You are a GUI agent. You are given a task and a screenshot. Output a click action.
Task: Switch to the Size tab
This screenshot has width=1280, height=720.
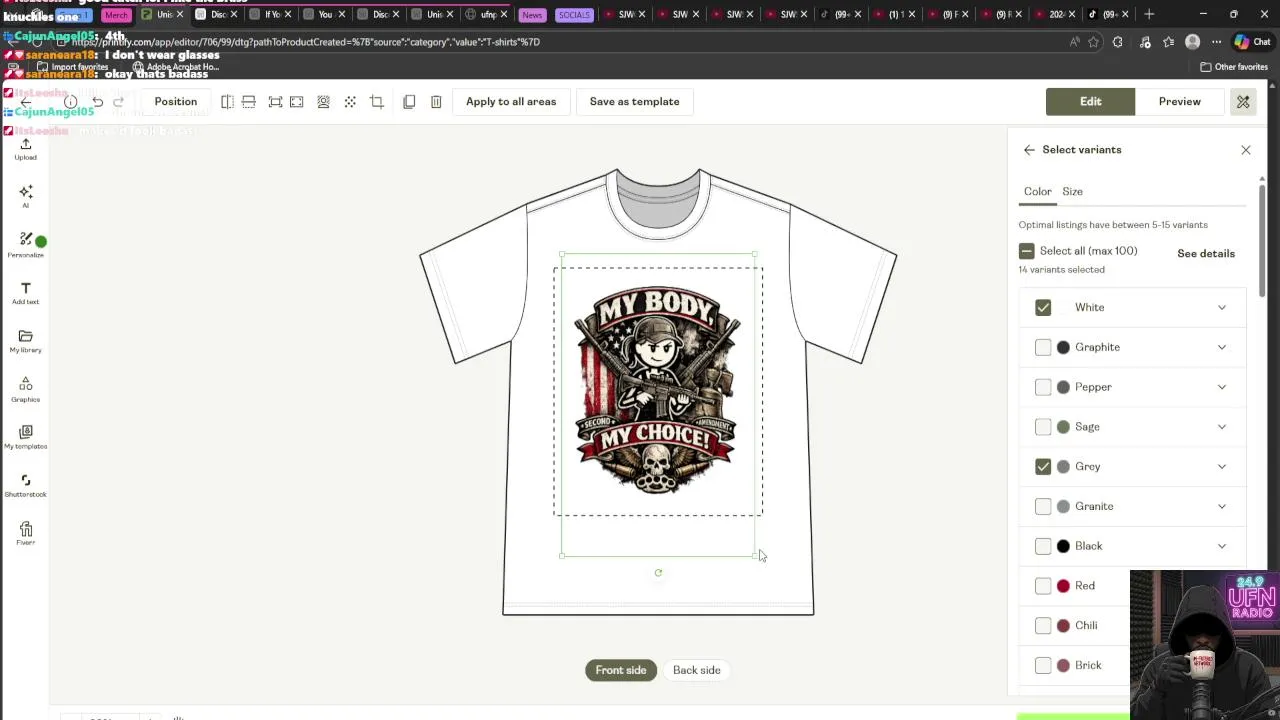tap(1072, 191)
